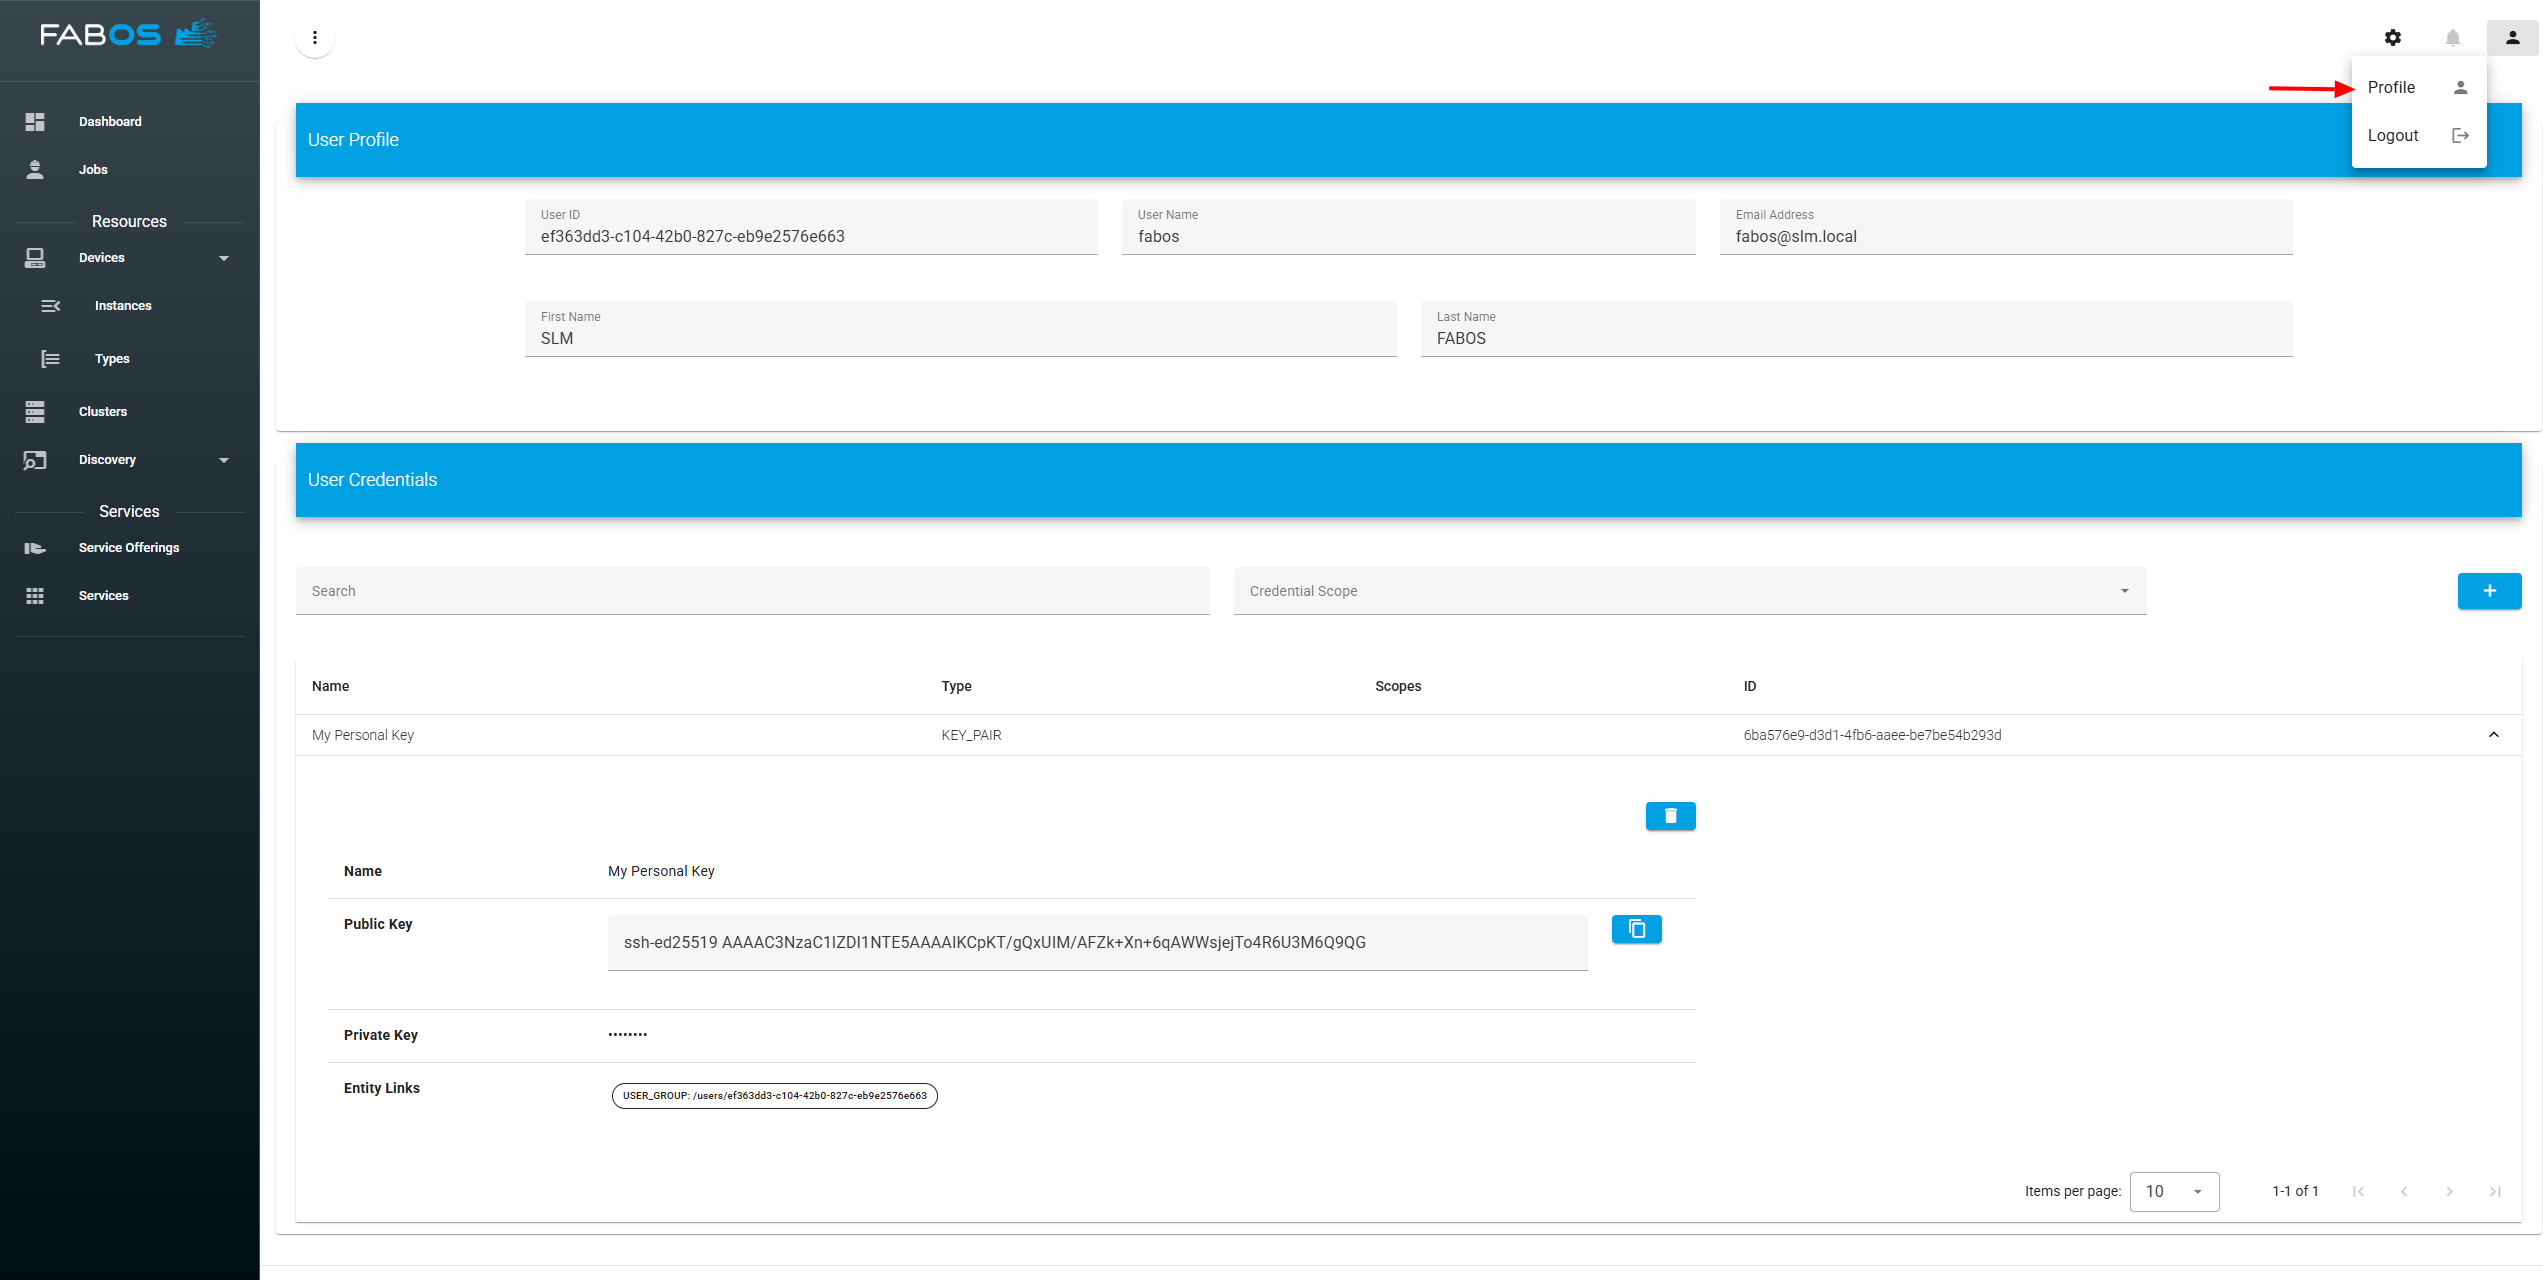The width and height of the screenshot is (2543, 1282).
Task: Click the USER_GROUP entity link chip
Action: pyautogui.click(x=773, y=1095)
